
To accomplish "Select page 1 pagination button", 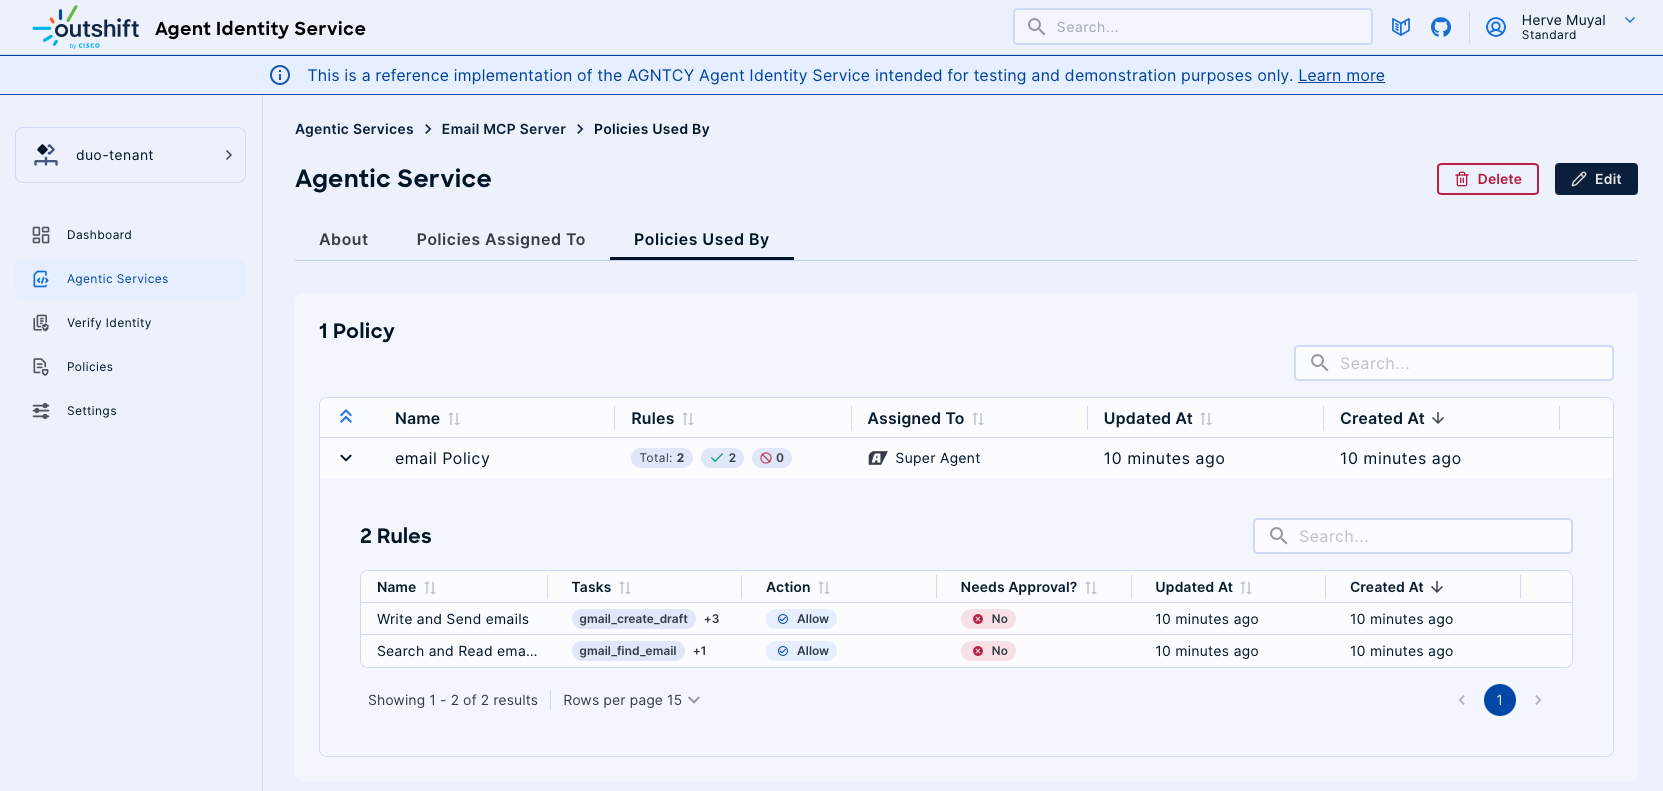I will click(1500, 700).
